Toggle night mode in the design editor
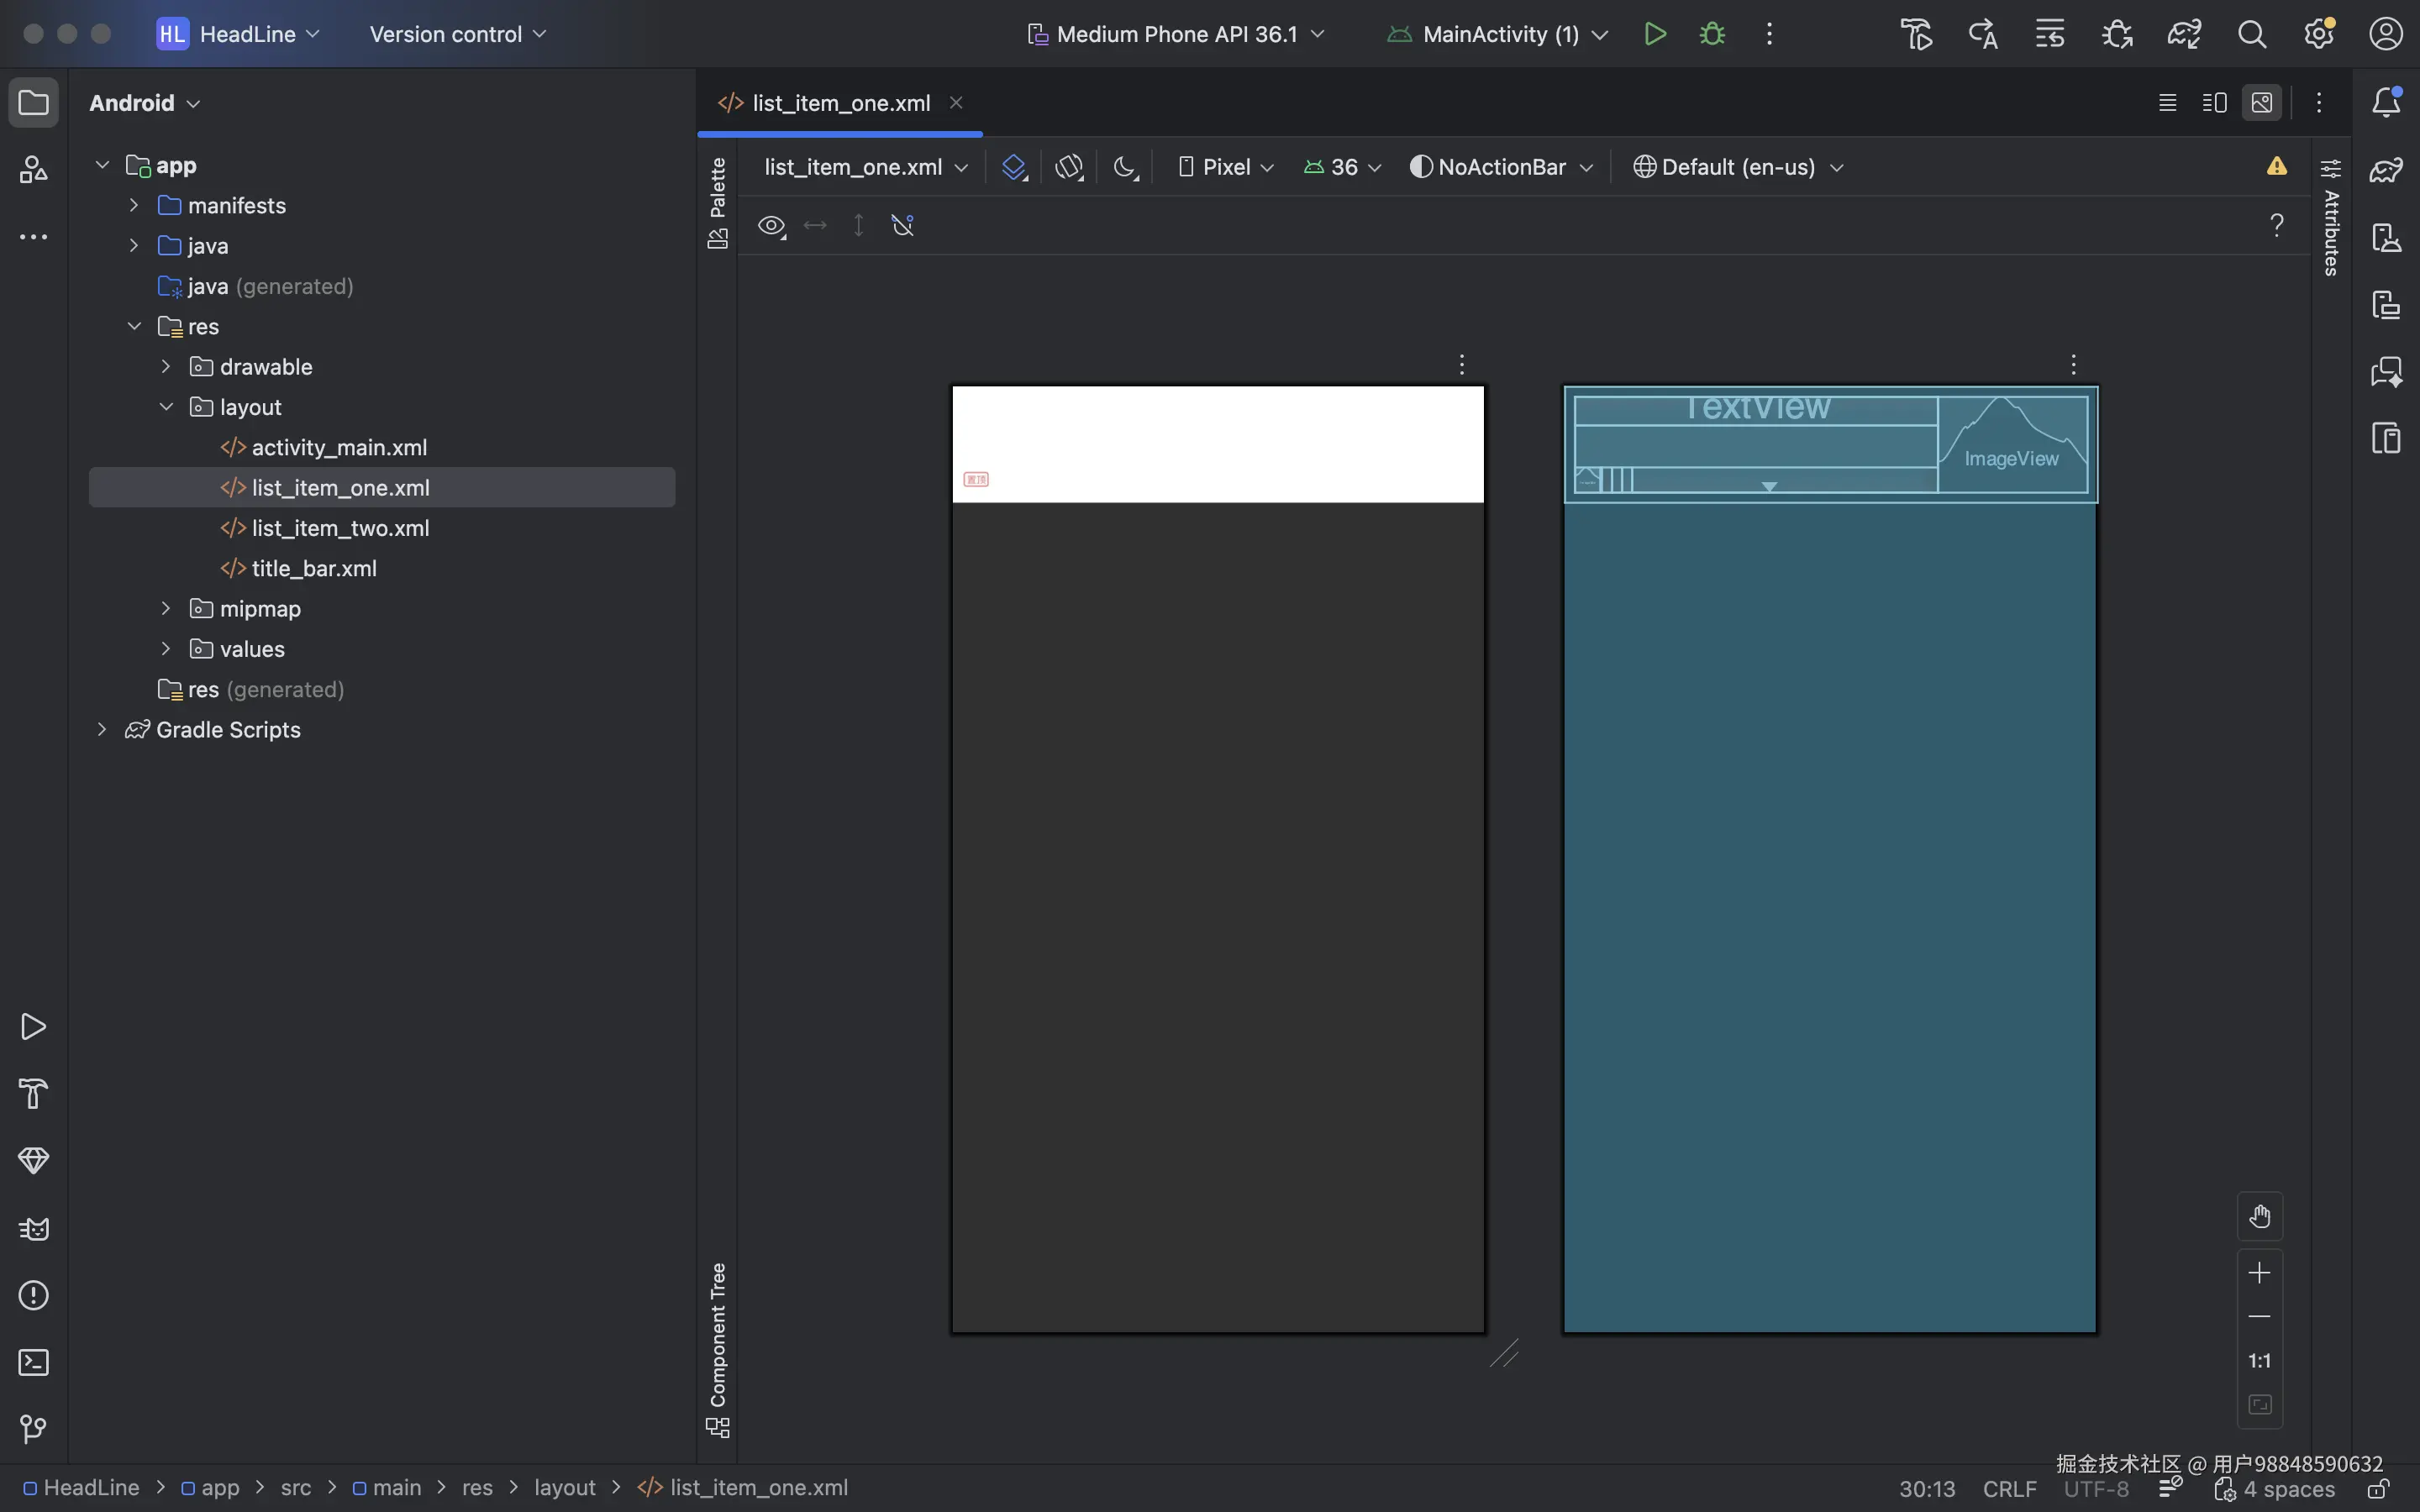The image size is (2420, 1512). 1125,167
